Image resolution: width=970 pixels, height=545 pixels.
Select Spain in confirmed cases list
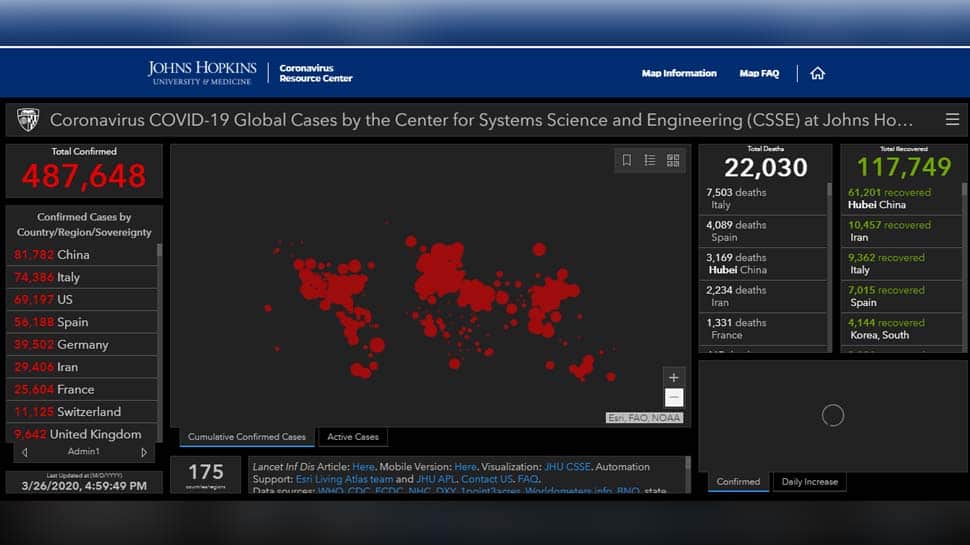(x=81, y=322)
